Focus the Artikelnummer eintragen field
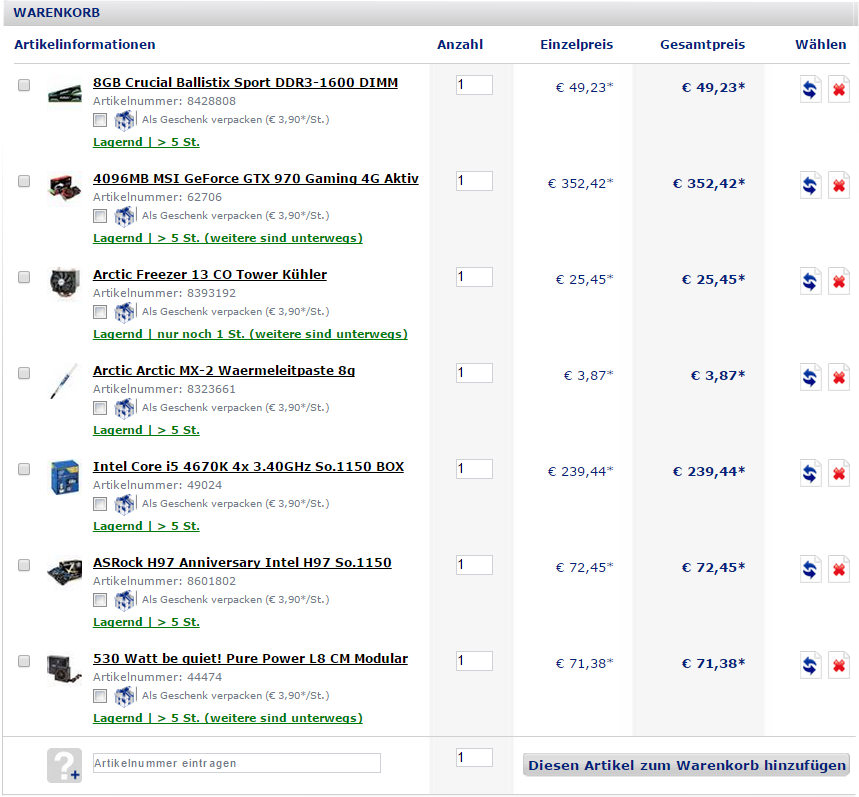859x797 pixels. tap(237, 763)
